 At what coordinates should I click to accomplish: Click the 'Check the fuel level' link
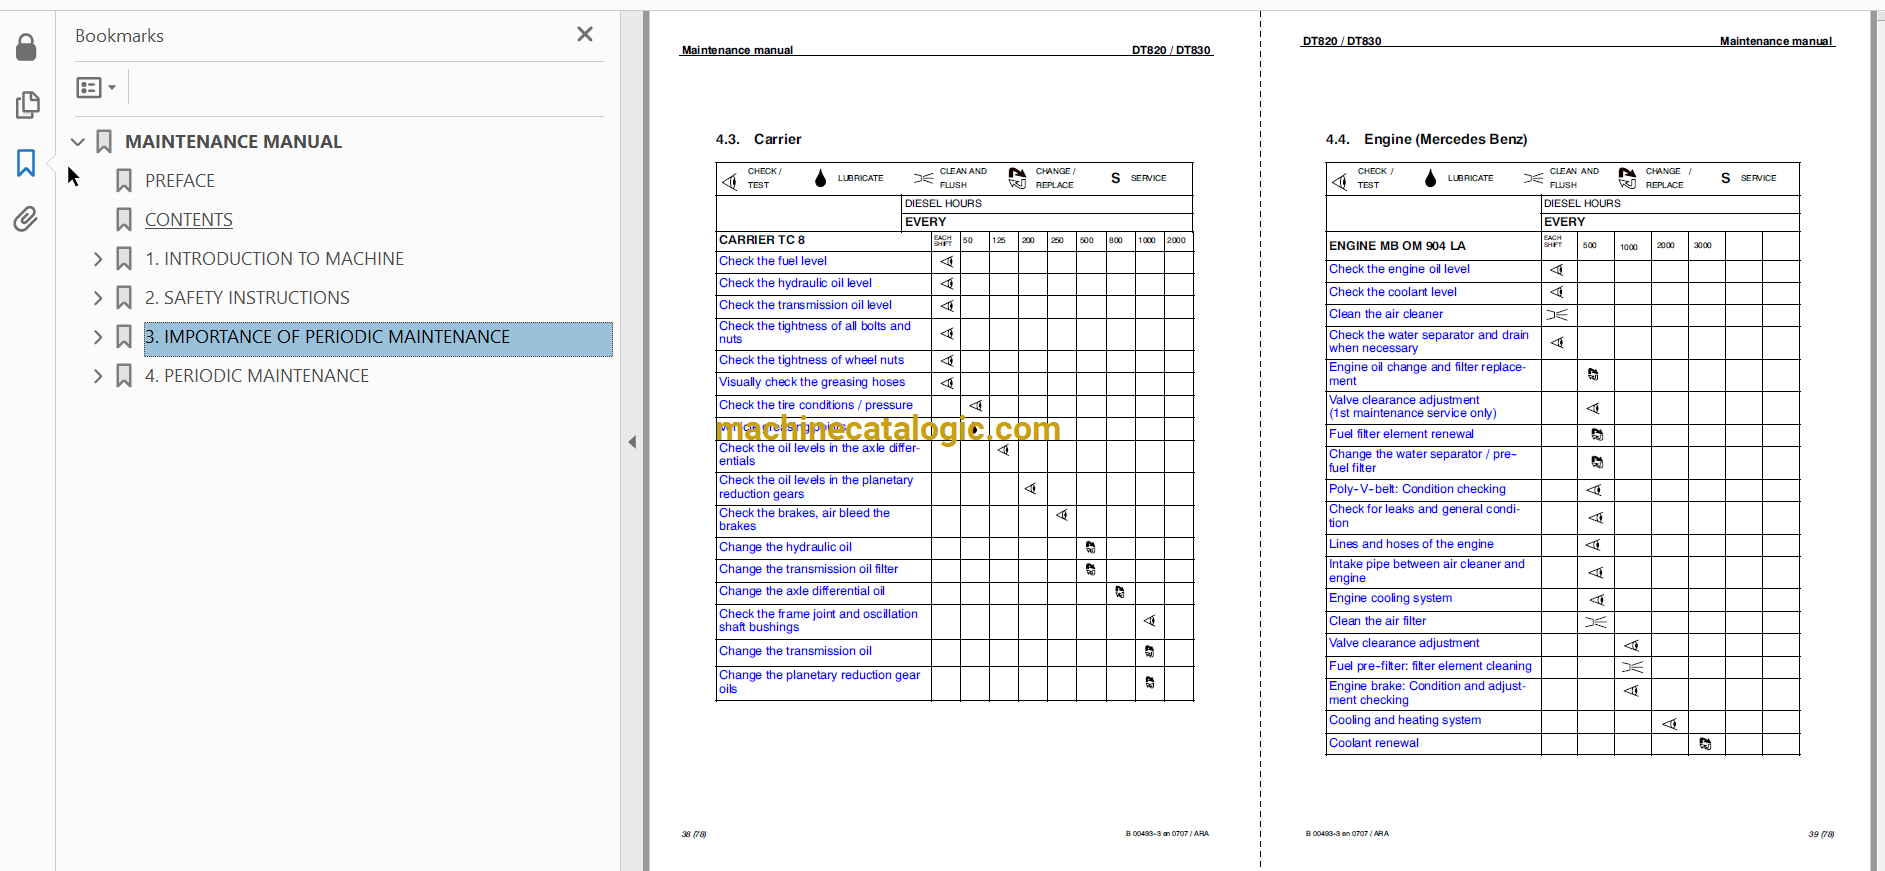pyautogui.click(x=773, y=261)
